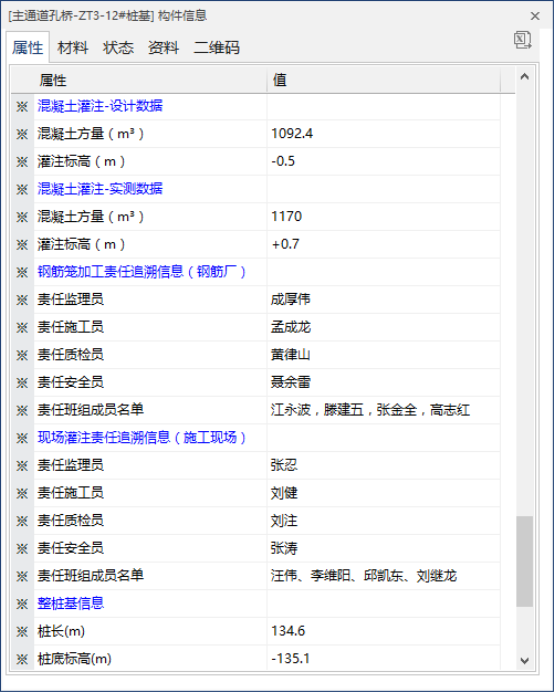
Task: Select the 桩底标高(m) property label
Action: click(x=74, y=659)
